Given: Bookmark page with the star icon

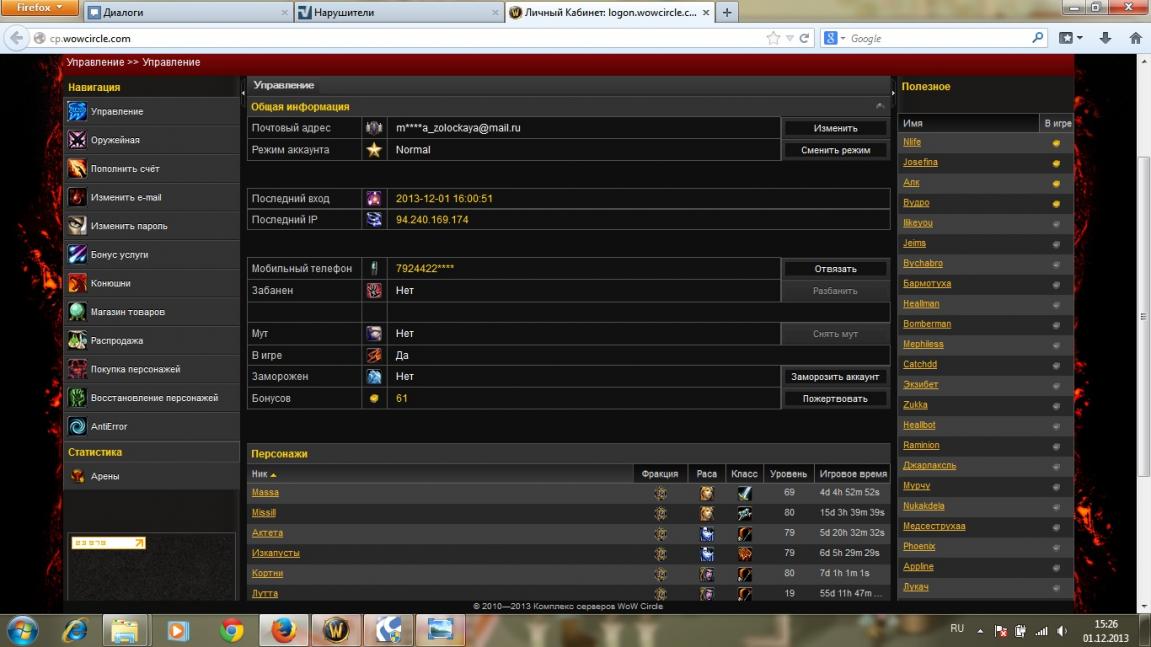Looking at the screenshot, I should pos(773,38).
